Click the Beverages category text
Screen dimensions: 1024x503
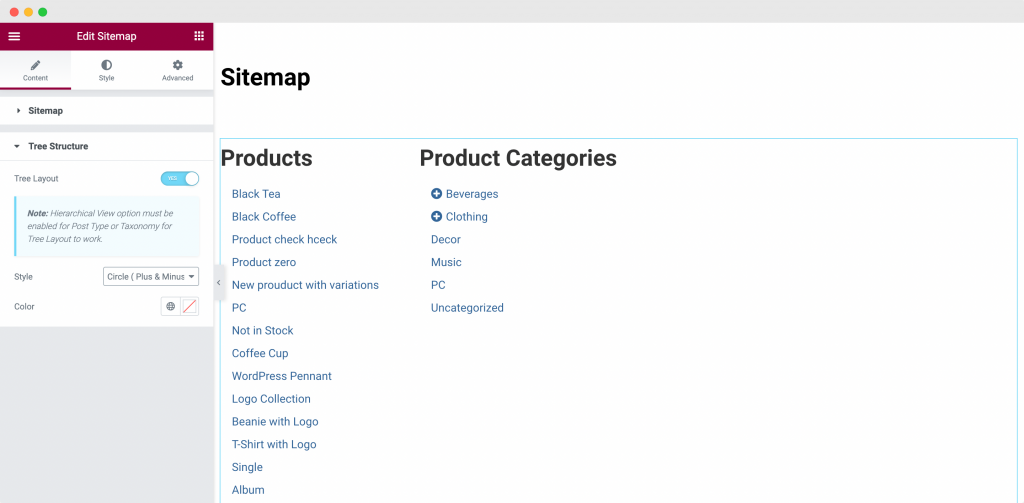coord(472,194)
